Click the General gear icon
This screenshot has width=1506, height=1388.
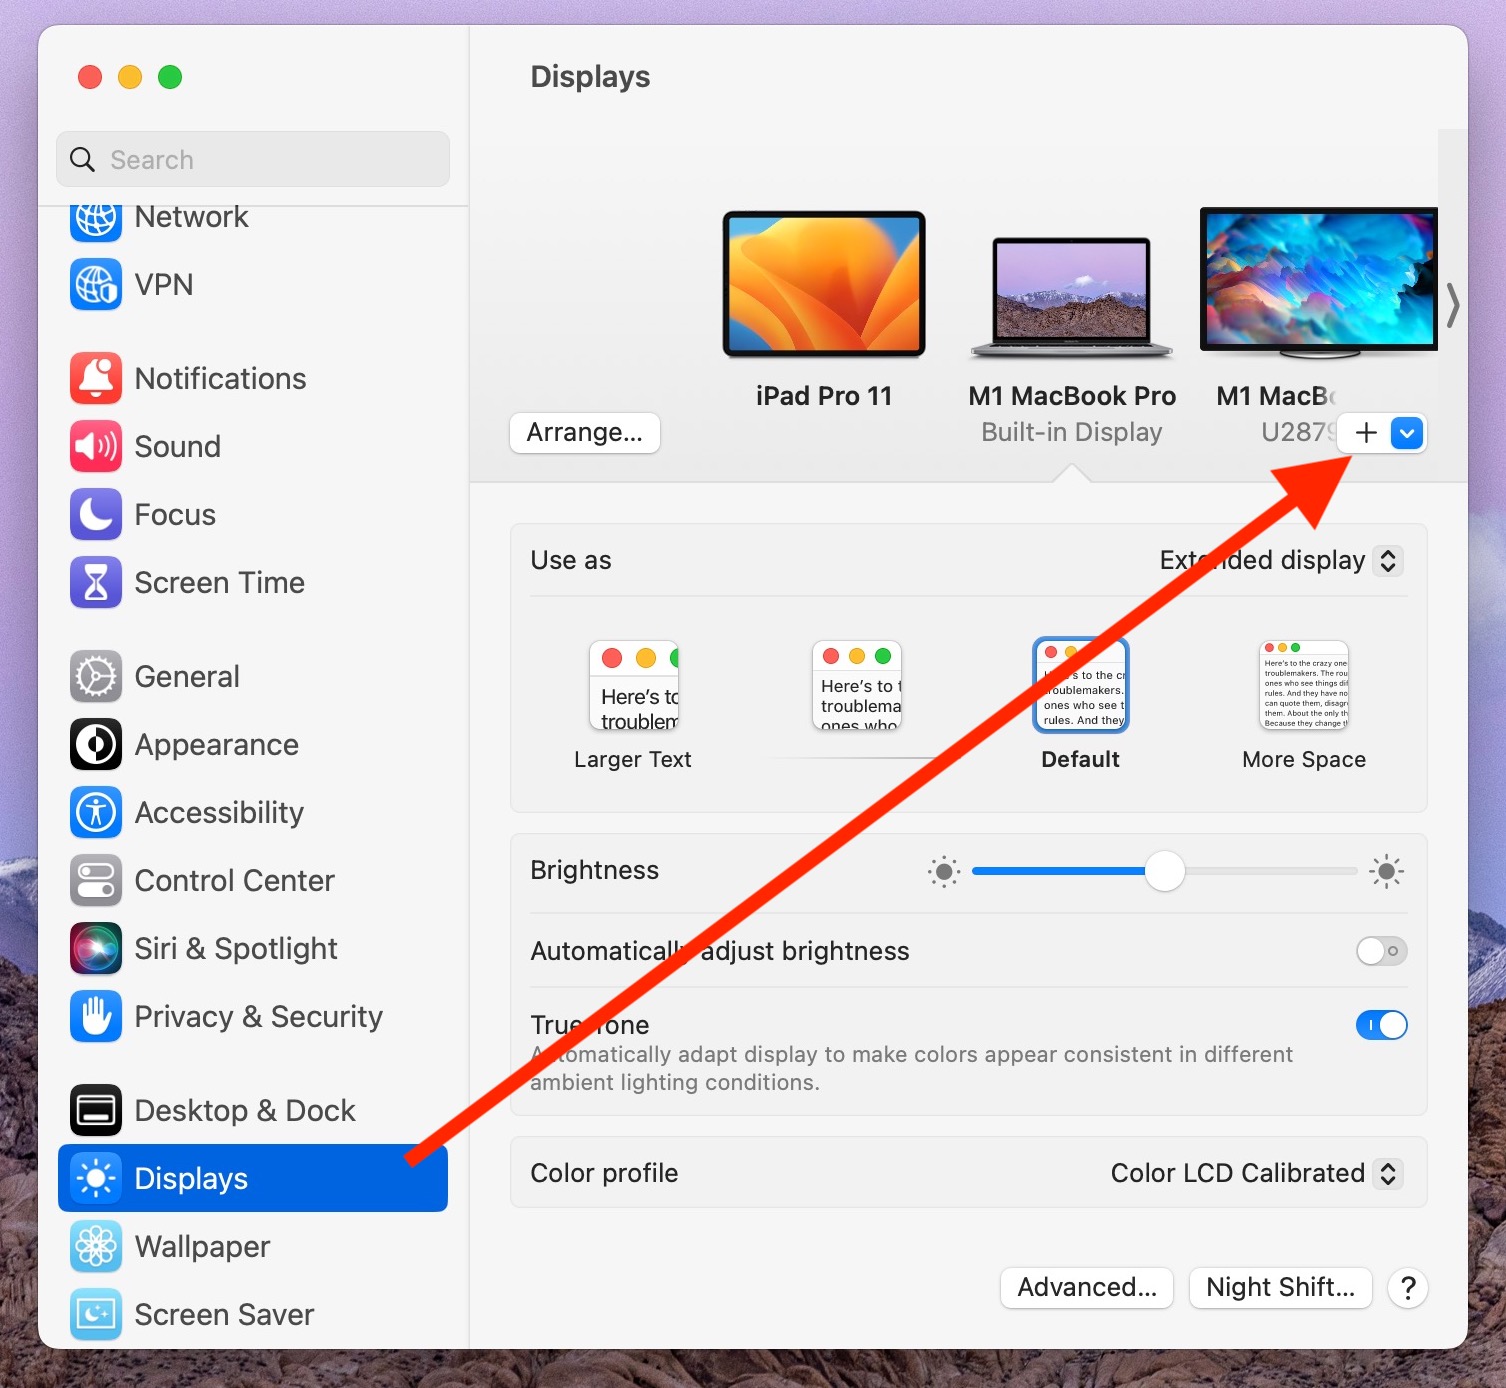click(96, 677)
